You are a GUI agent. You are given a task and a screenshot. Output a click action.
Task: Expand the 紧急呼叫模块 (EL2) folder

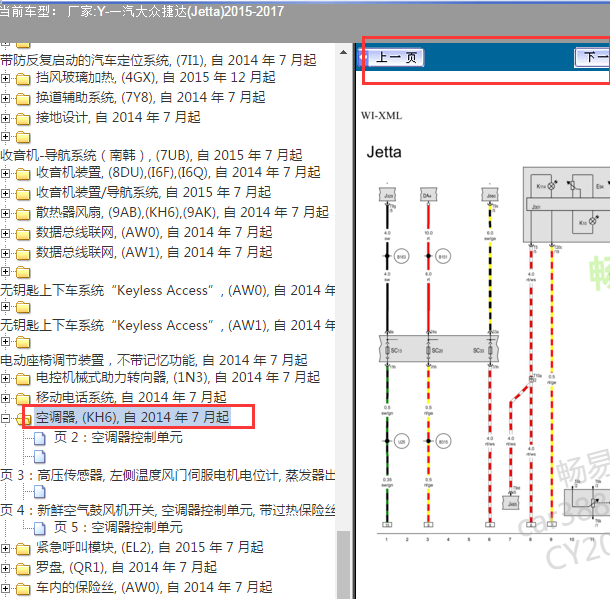pos(5,548)
